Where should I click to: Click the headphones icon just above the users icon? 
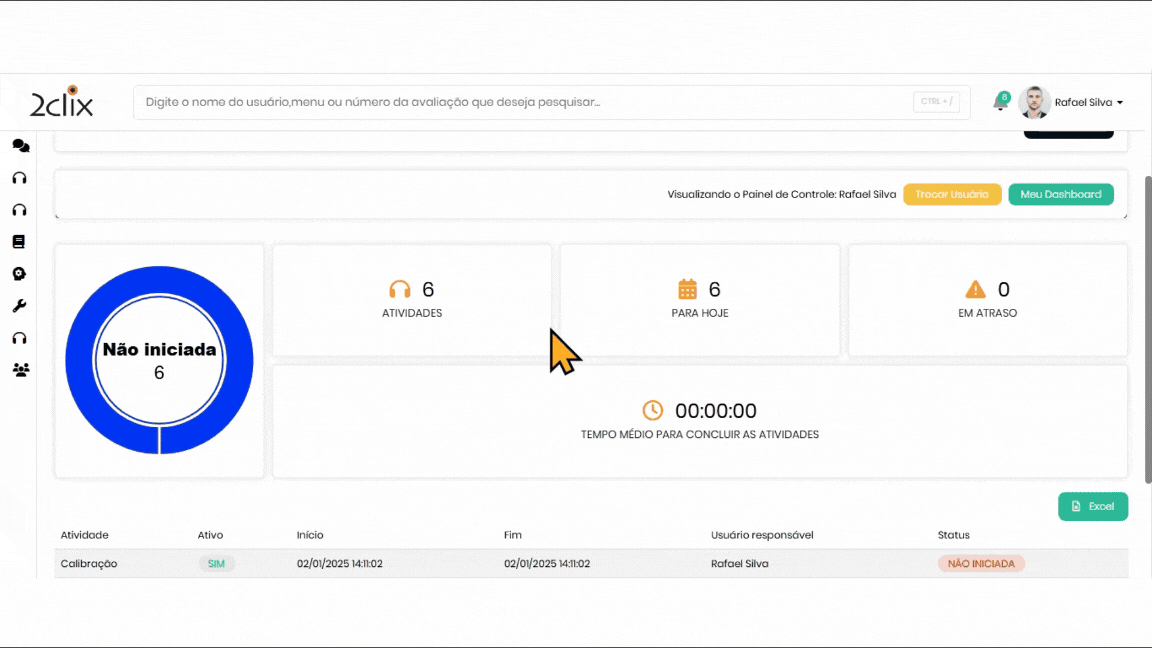tap(19, 338)
